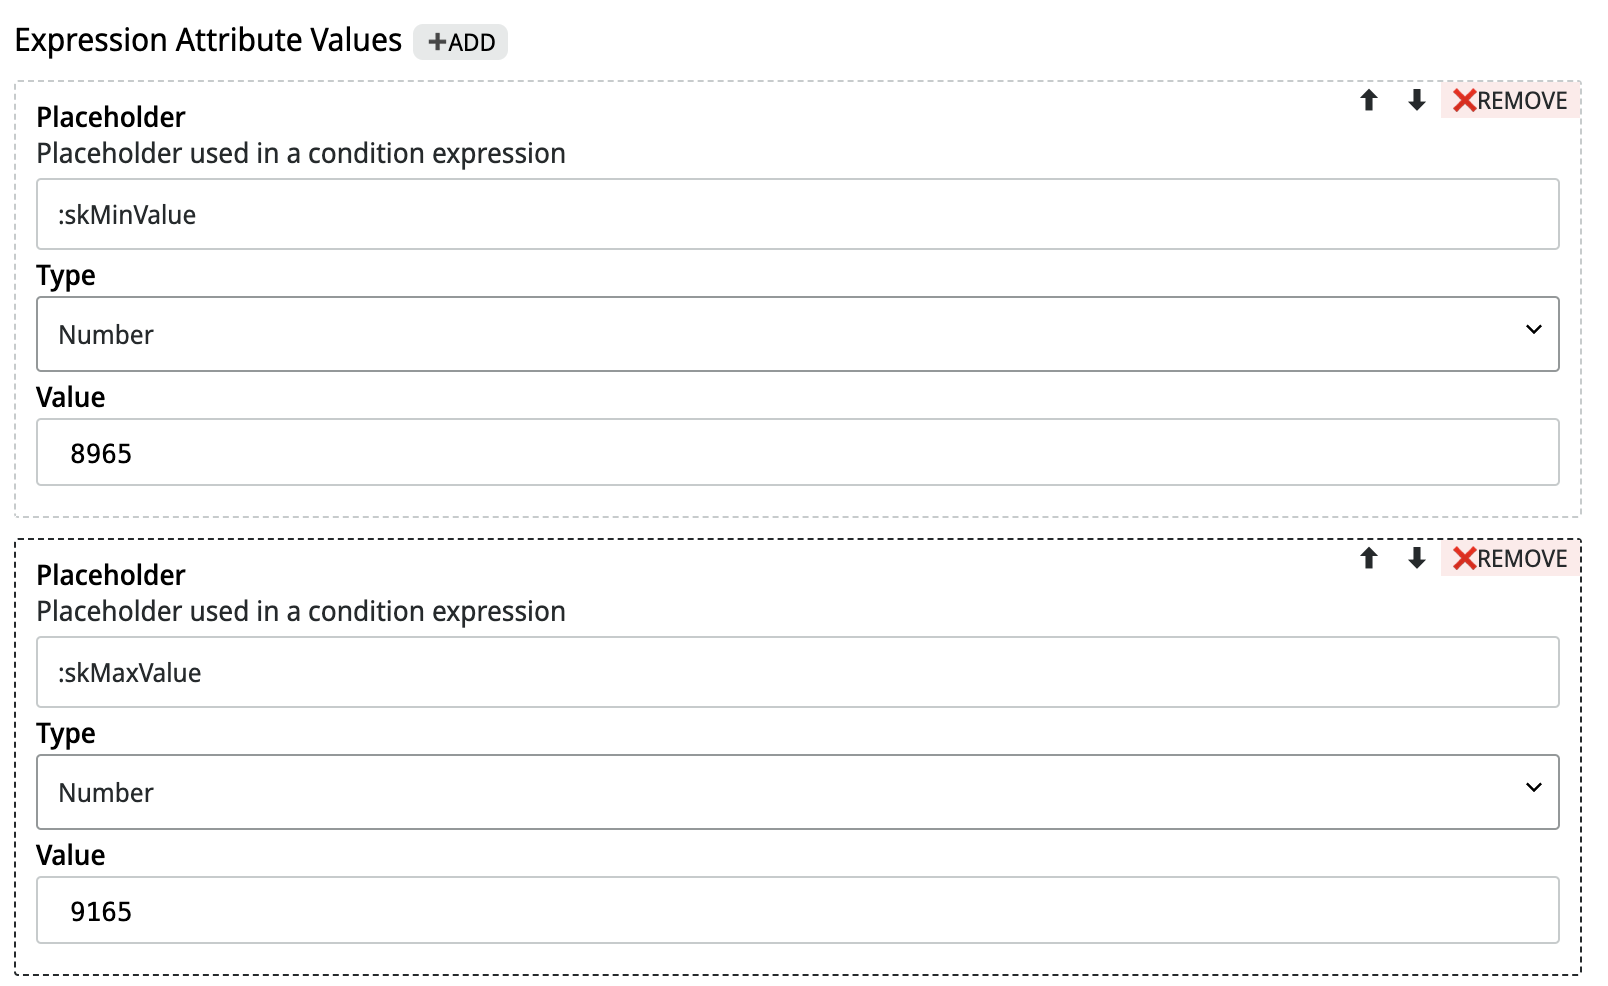Move the :skMaxValue entry up
Image resolution: width=1608 pixels, height=986 pixels.
pos(1369,558)
